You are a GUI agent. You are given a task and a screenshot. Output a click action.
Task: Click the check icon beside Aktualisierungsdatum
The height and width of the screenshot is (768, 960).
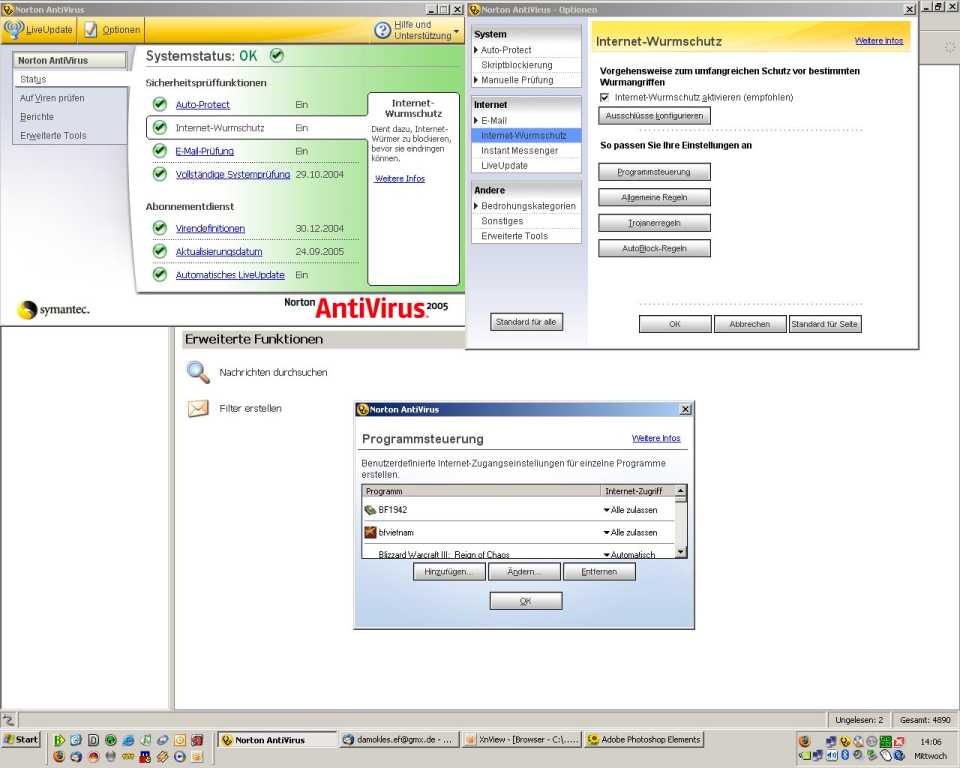(x=160, y=251)
